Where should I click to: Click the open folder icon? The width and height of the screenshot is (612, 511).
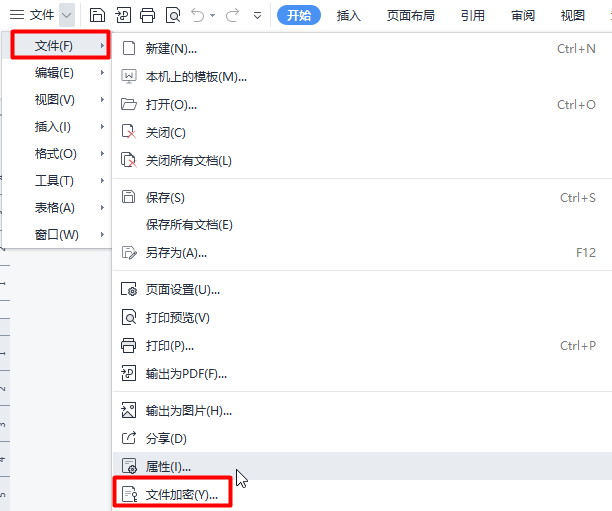click(x=129, y=105)
